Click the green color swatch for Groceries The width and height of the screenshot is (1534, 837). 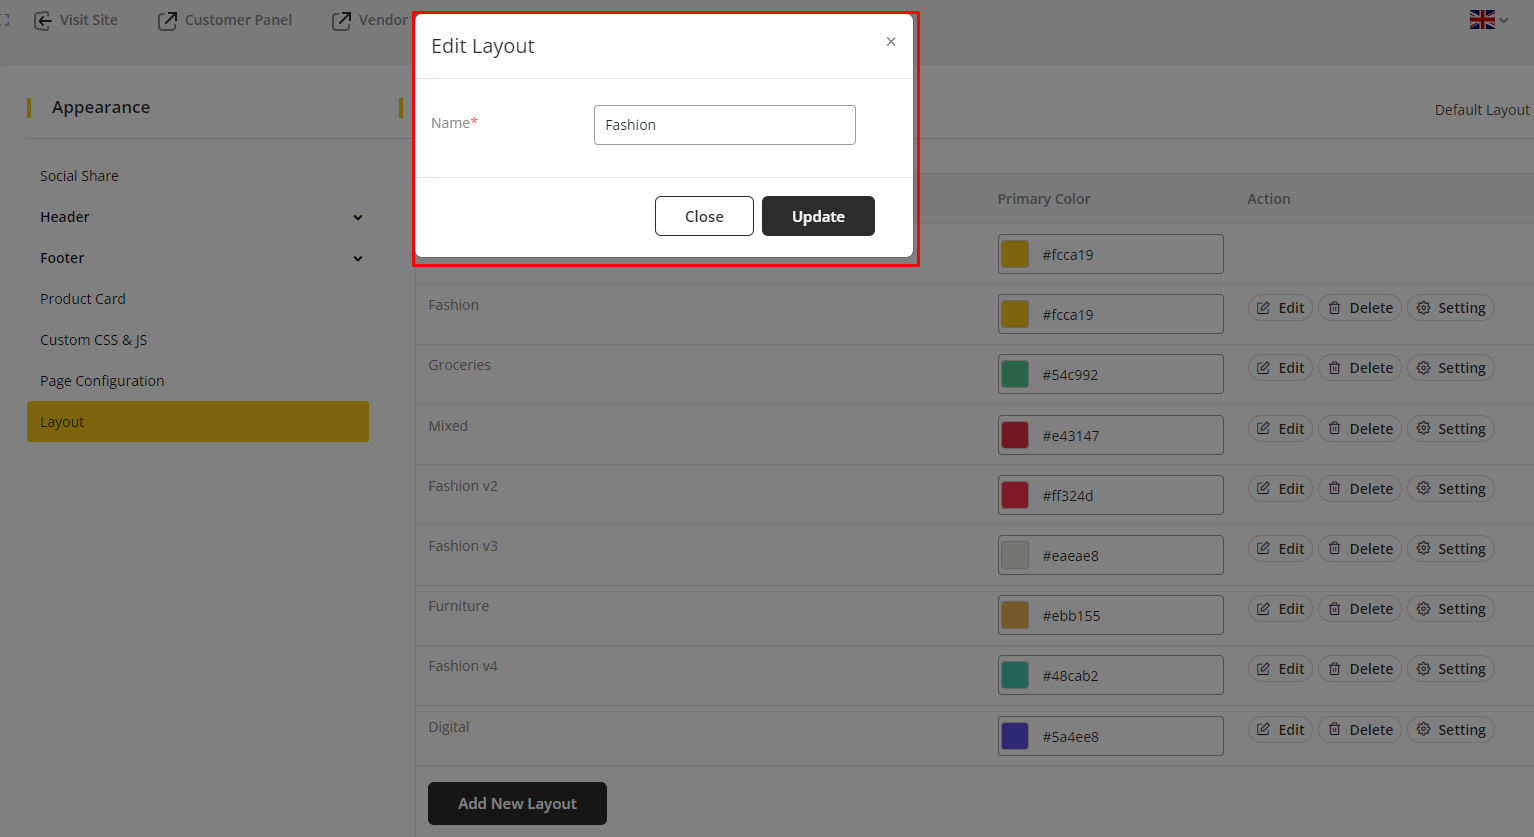[1015, 375]
